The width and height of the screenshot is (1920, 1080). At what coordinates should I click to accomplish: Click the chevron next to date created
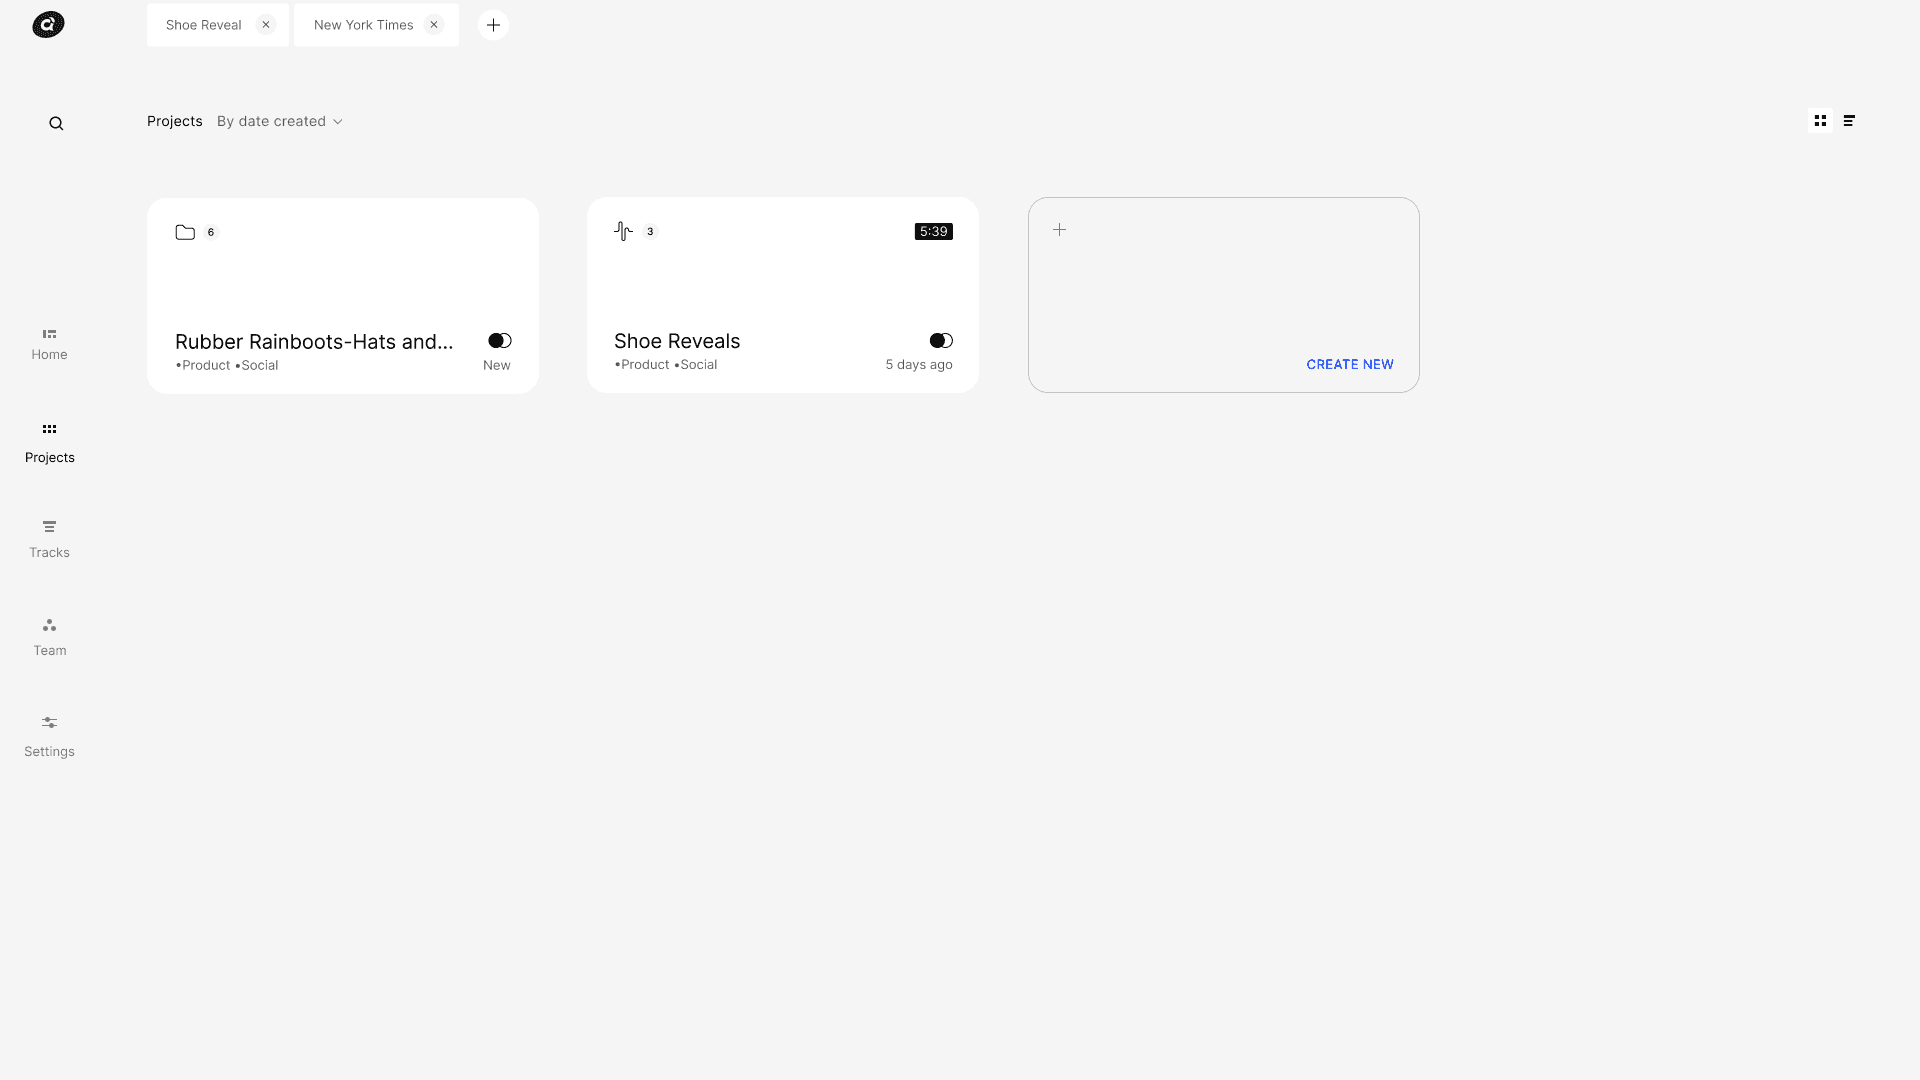coord(338,122)
